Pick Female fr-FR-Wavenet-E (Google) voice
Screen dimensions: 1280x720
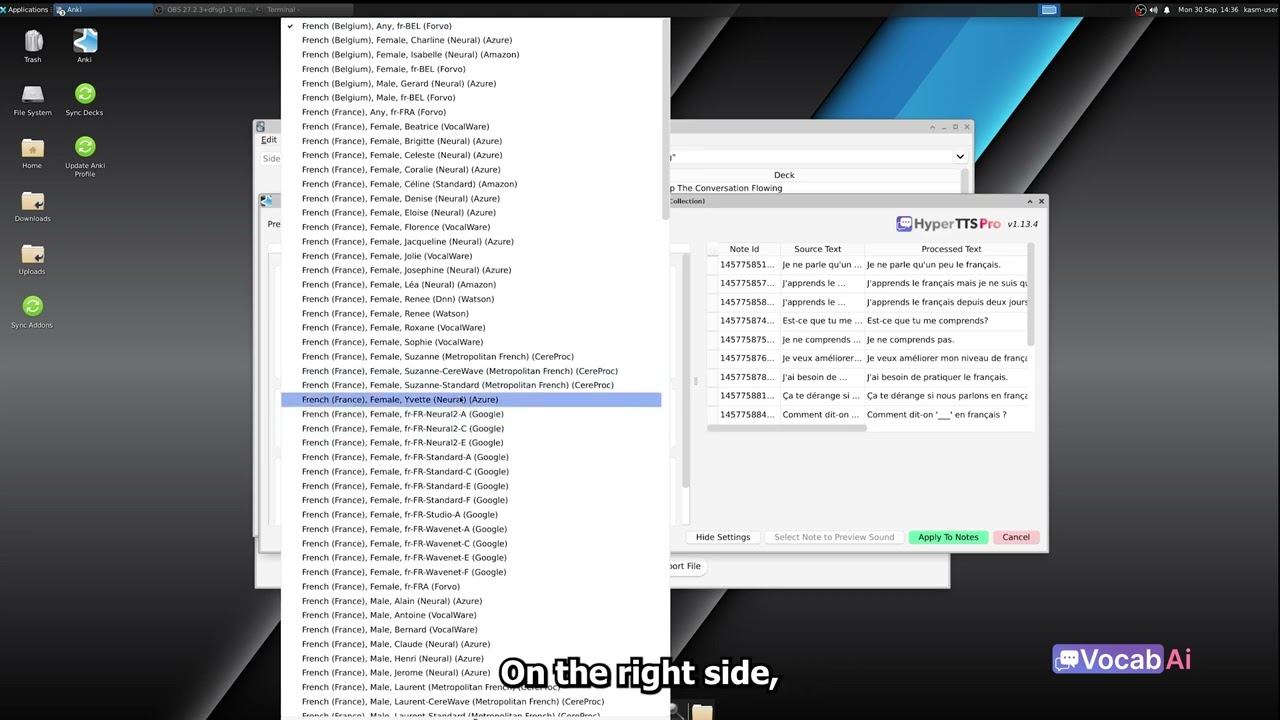click(471, 558)
